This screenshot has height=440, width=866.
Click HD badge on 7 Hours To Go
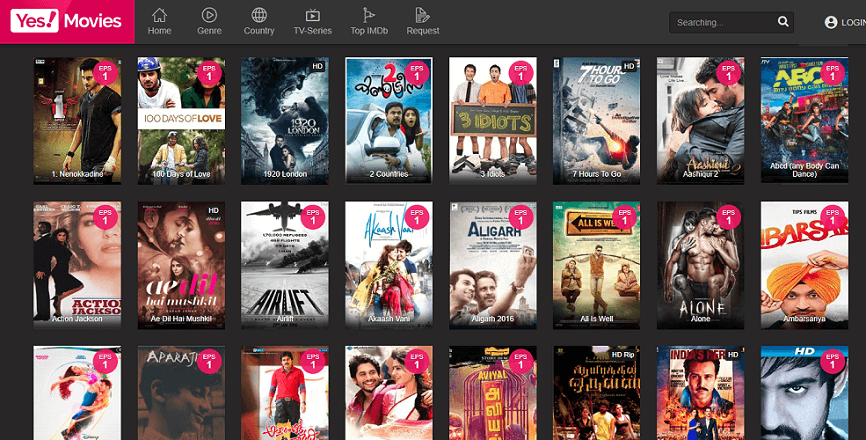pos(629,66)
